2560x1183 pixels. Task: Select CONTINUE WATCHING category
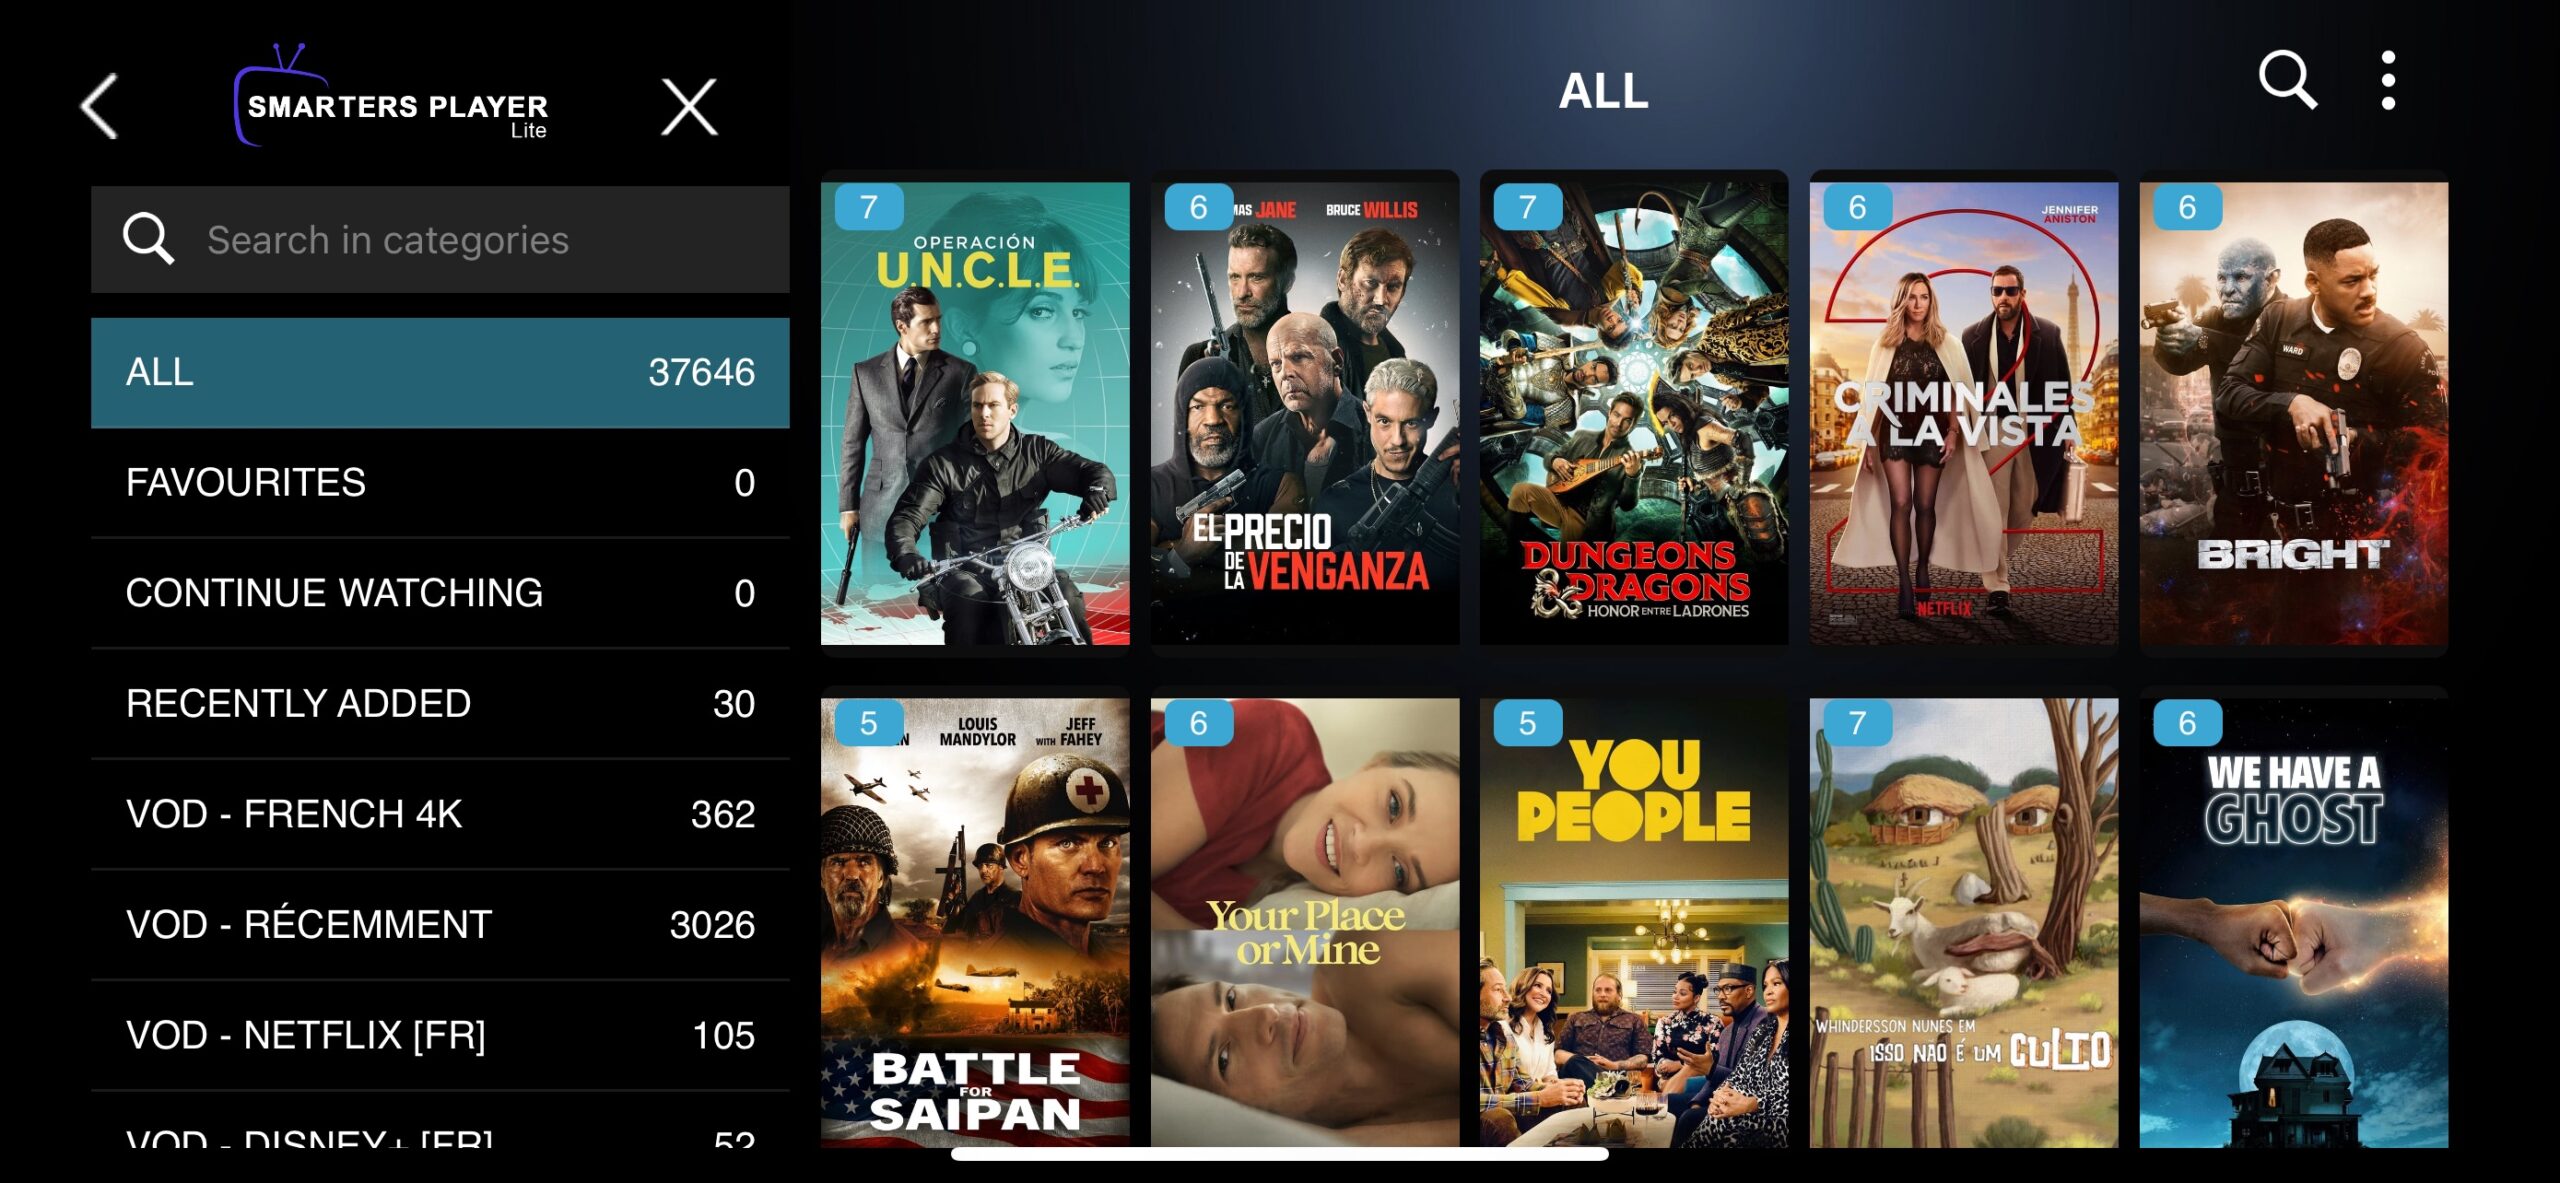[440, 593]
